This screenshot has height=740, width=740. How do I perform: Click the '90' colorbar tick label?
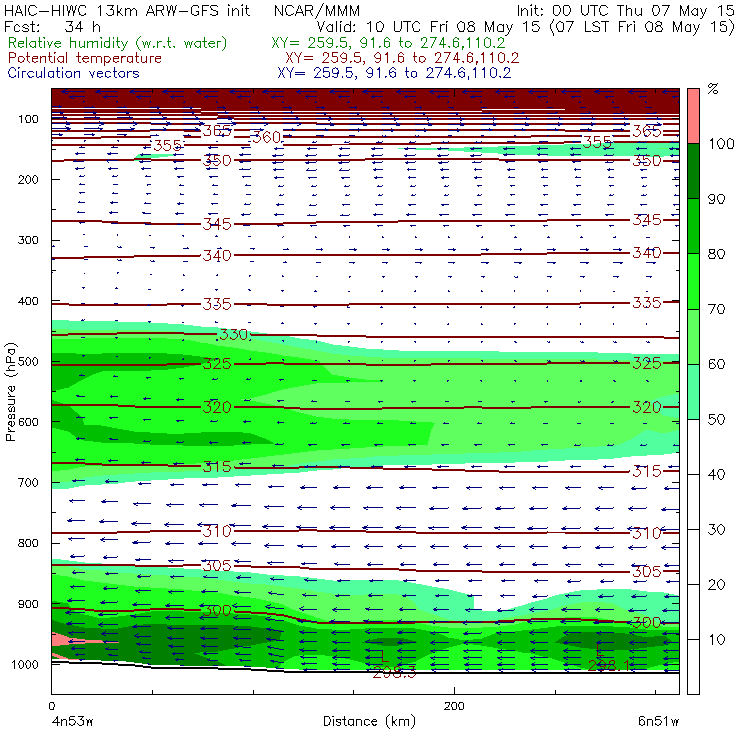coord(716,199)
